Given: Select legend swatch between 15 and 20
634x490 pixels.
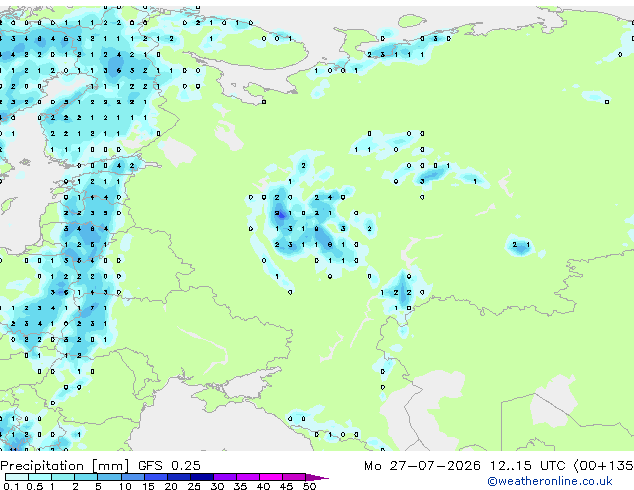Looking at the screenshot, I should pyautogui.click(x=156, y=477).
